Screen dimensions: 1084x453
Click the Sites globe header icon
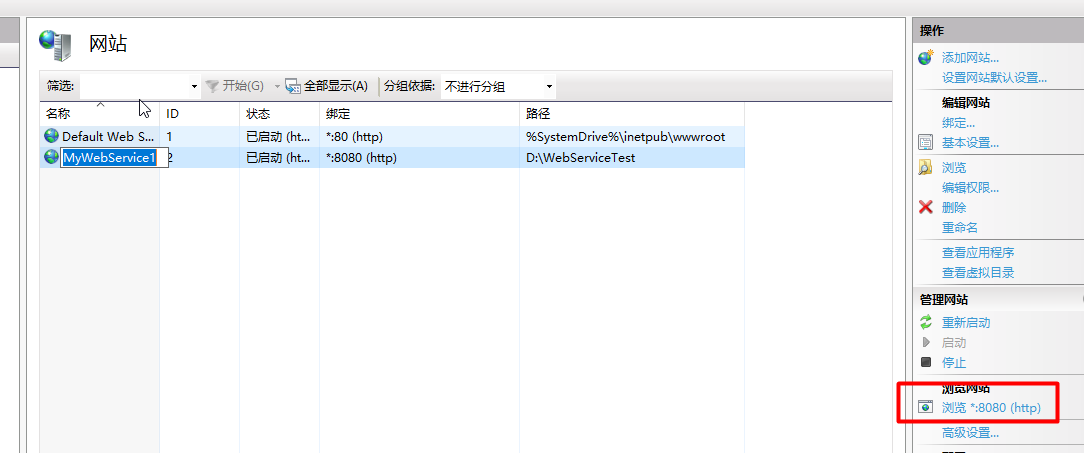point(55,45)
